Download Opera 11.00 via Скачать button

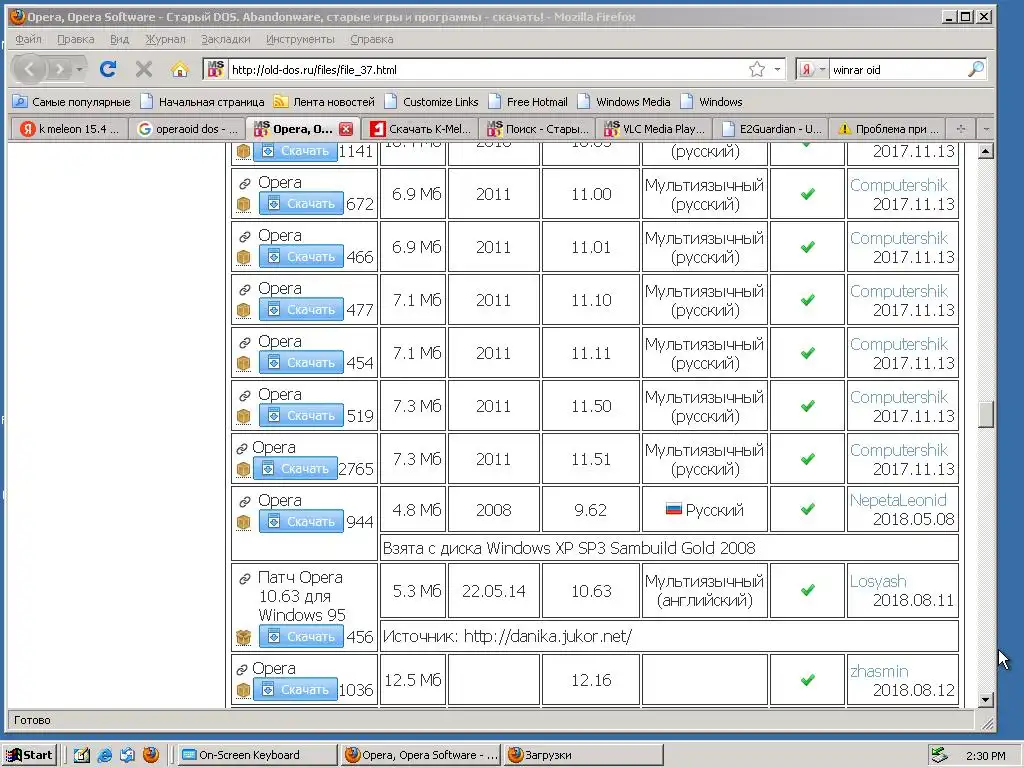[301, 204]
